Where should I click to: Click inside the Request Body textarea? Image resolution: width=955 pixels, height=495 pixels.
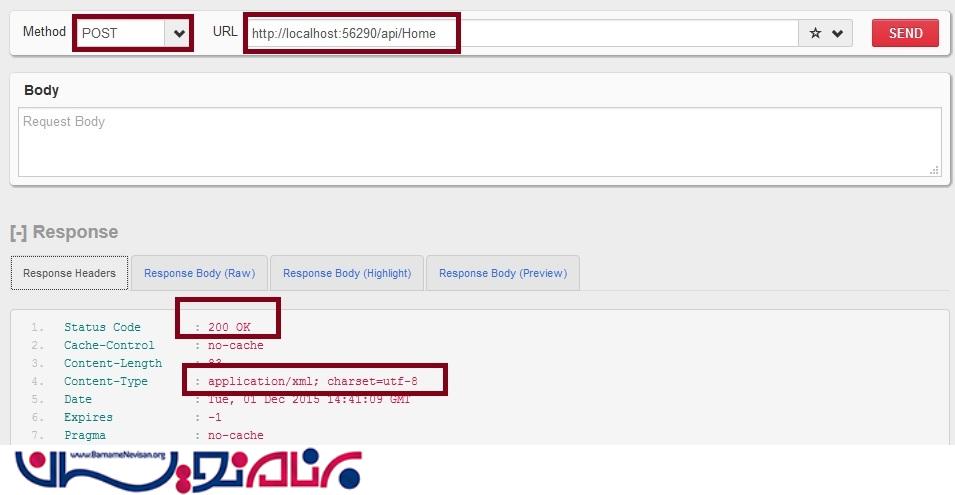click(x=479, y=142)
